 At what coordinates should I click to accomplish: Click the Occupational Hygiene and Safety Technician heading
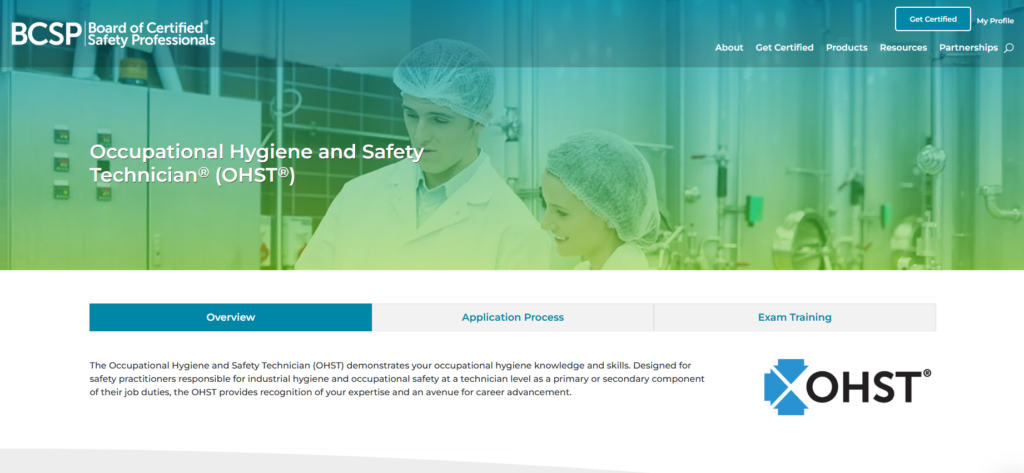click(x=257, y=163)
